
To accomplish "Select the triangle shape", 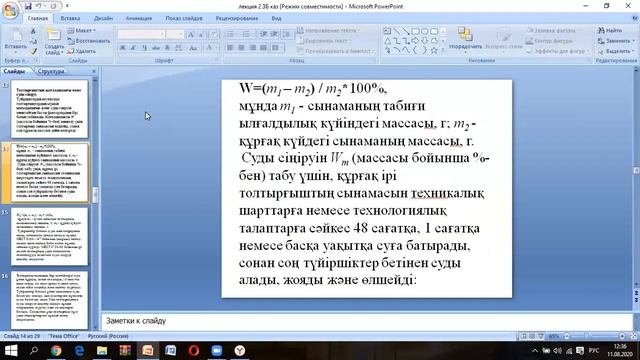I will 387,41.
